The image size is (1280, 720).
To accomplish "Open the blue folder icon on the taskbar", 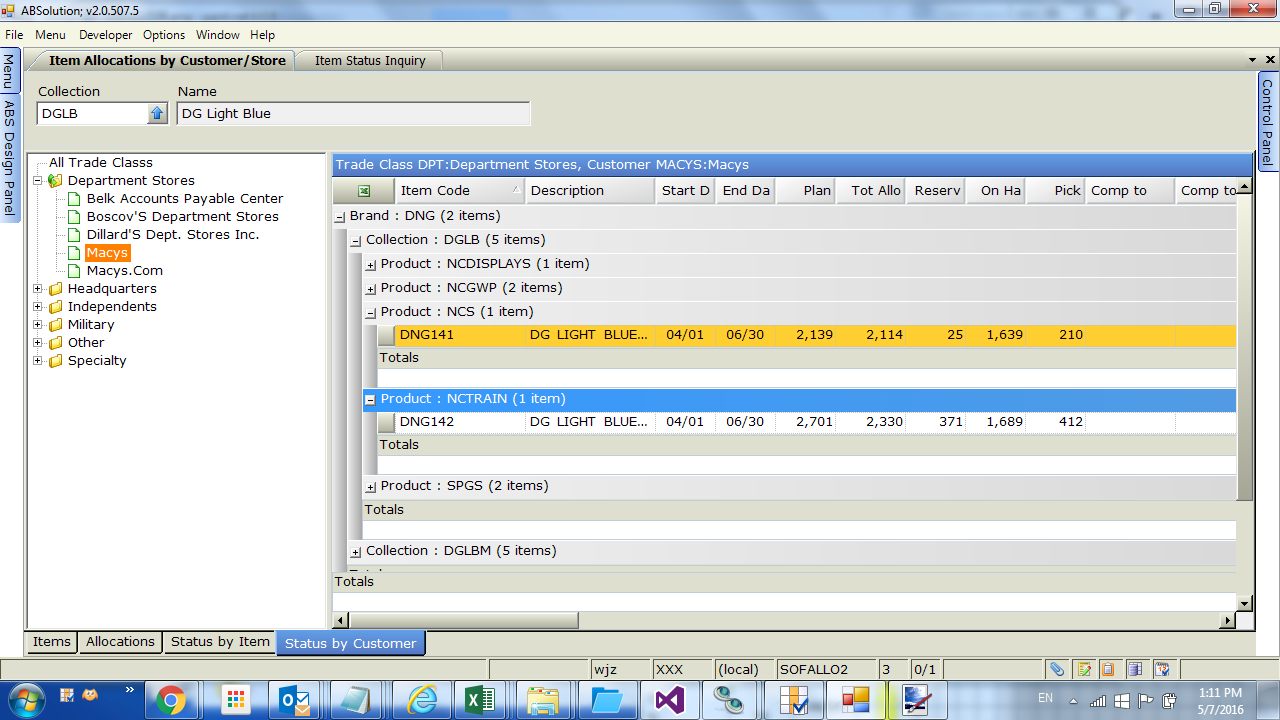I will (607, 700).
